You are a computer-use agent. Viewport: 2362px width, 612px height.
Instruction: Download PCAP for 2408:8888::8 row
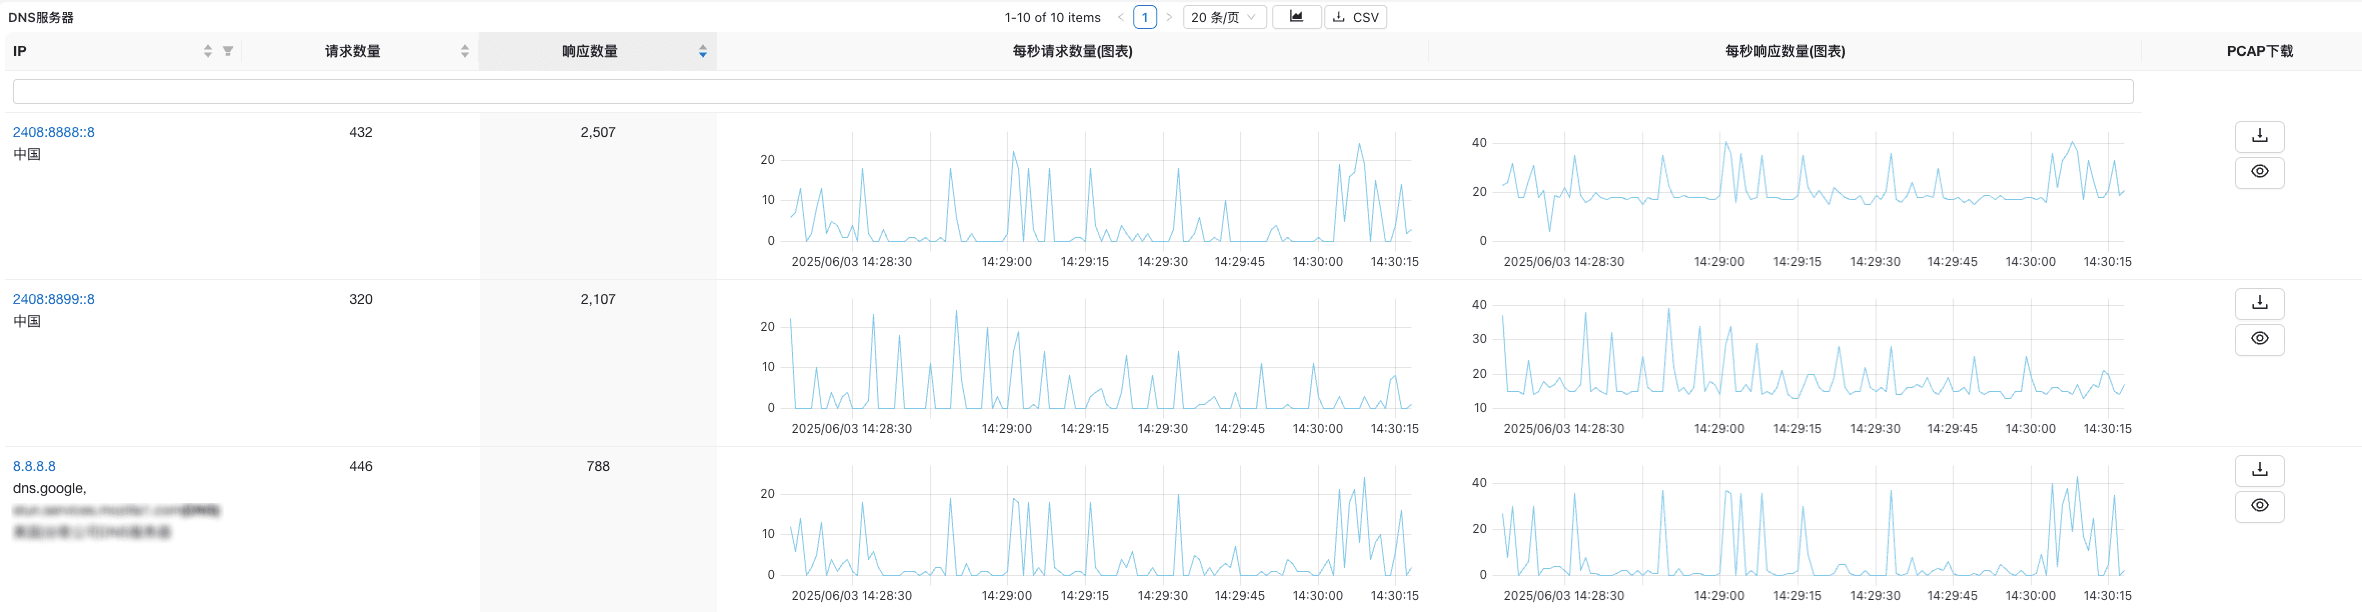(2259, 136)
